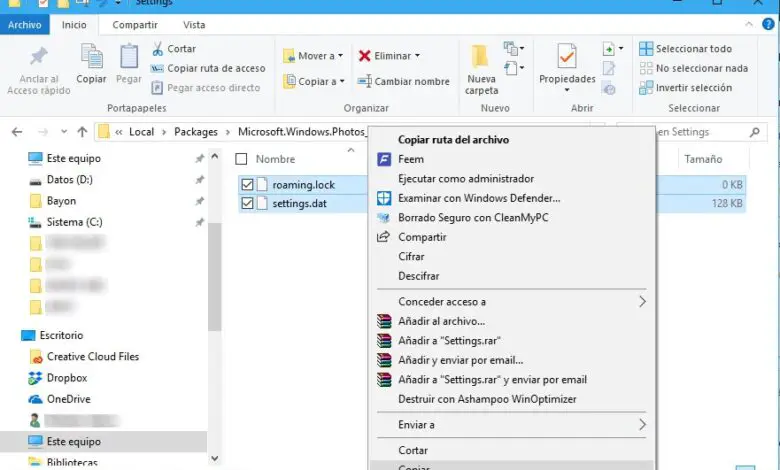The height and width of the screenshot is (470, 780).
Task: Click the search magnifier icon
Action: pos(755,132)
